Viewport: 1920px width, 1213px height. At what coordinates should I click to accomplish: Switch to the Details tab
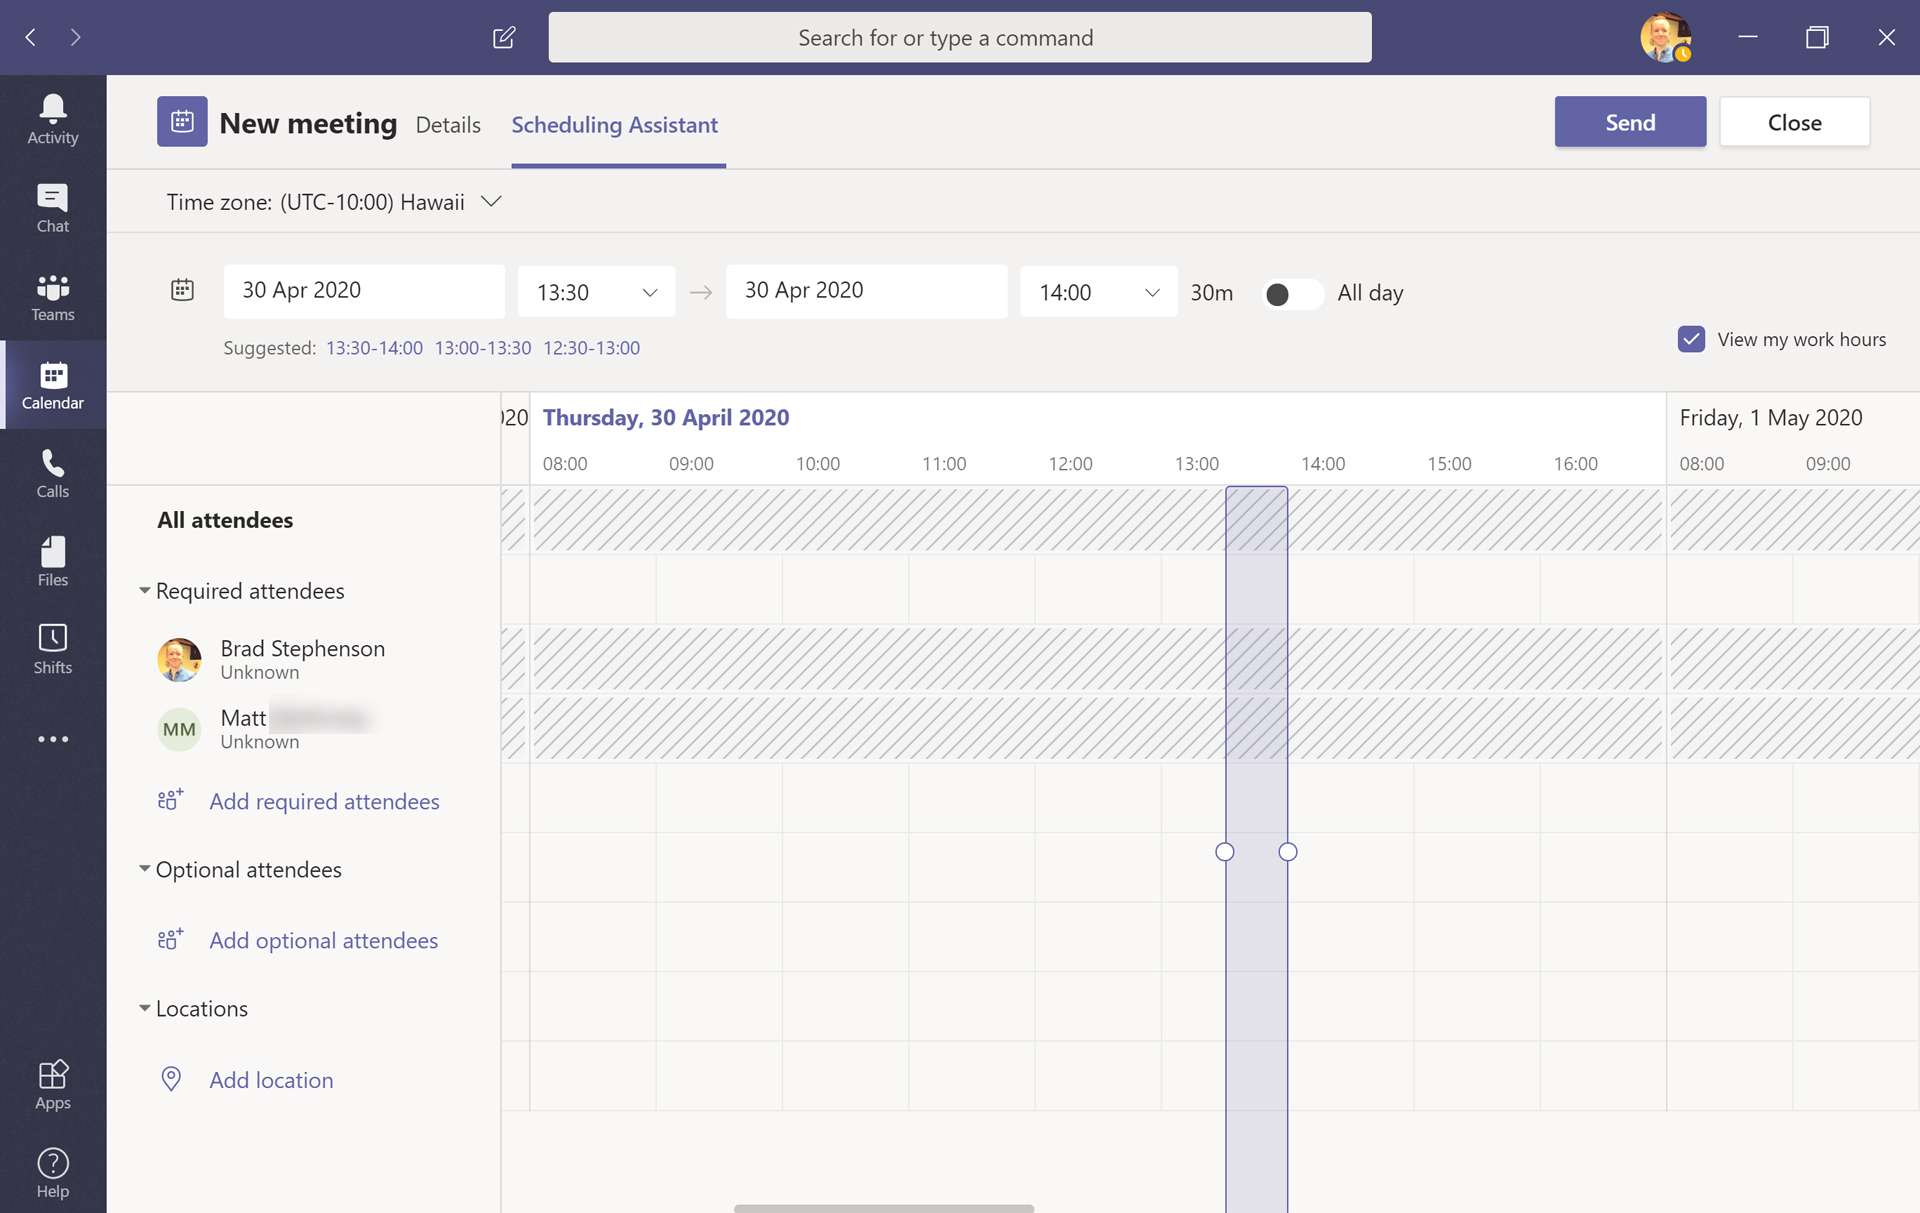click(447, 124)
